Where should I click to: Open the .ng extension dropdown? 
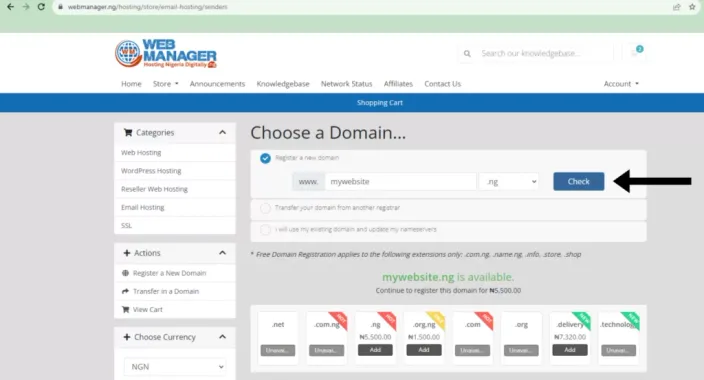(509, 181)
